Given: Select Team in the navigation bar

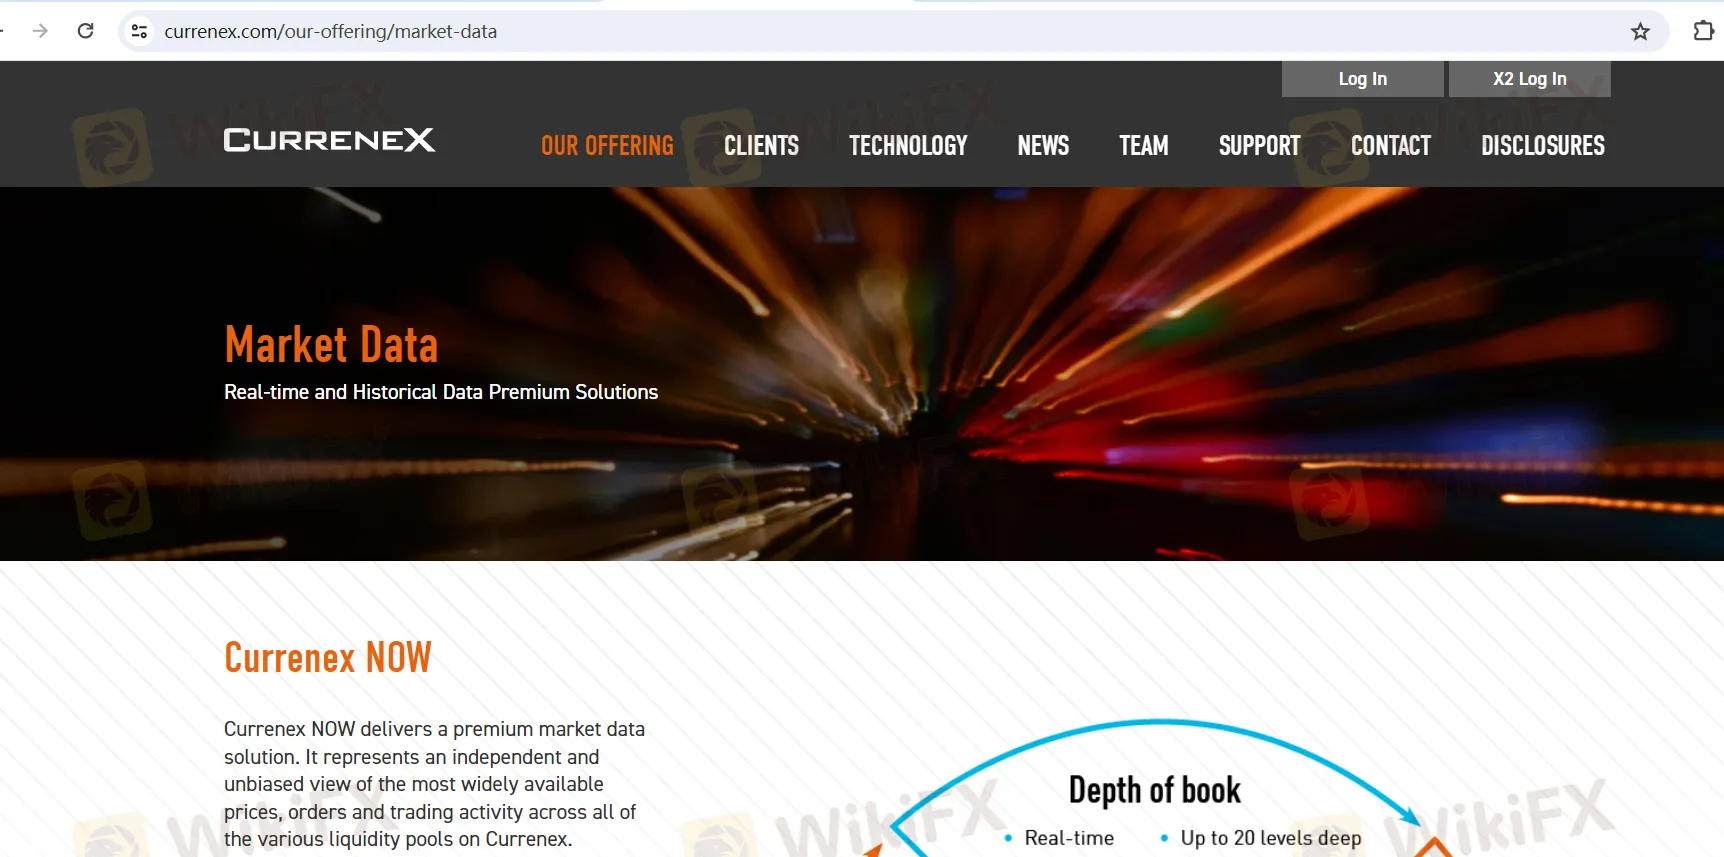Looking at the screenshot, I should tap(1143, 146).
